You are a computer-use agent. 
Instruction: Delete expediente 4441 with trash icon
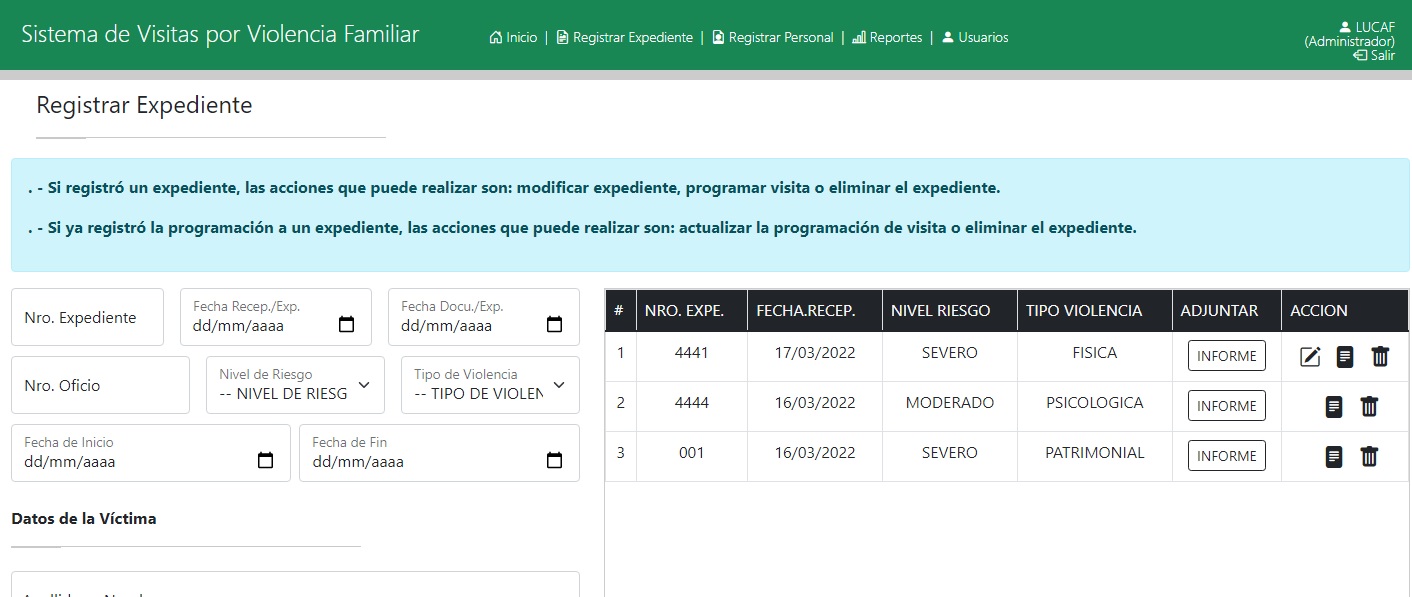[1380, 357]
